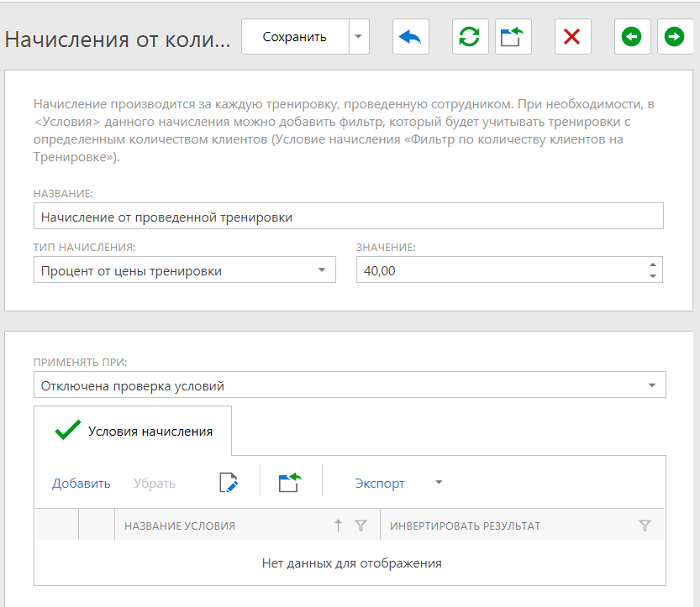This screenshot has width=700, height=607.
Task: Increase Значение with the up spinner arrow
Action: pos(653,264)
